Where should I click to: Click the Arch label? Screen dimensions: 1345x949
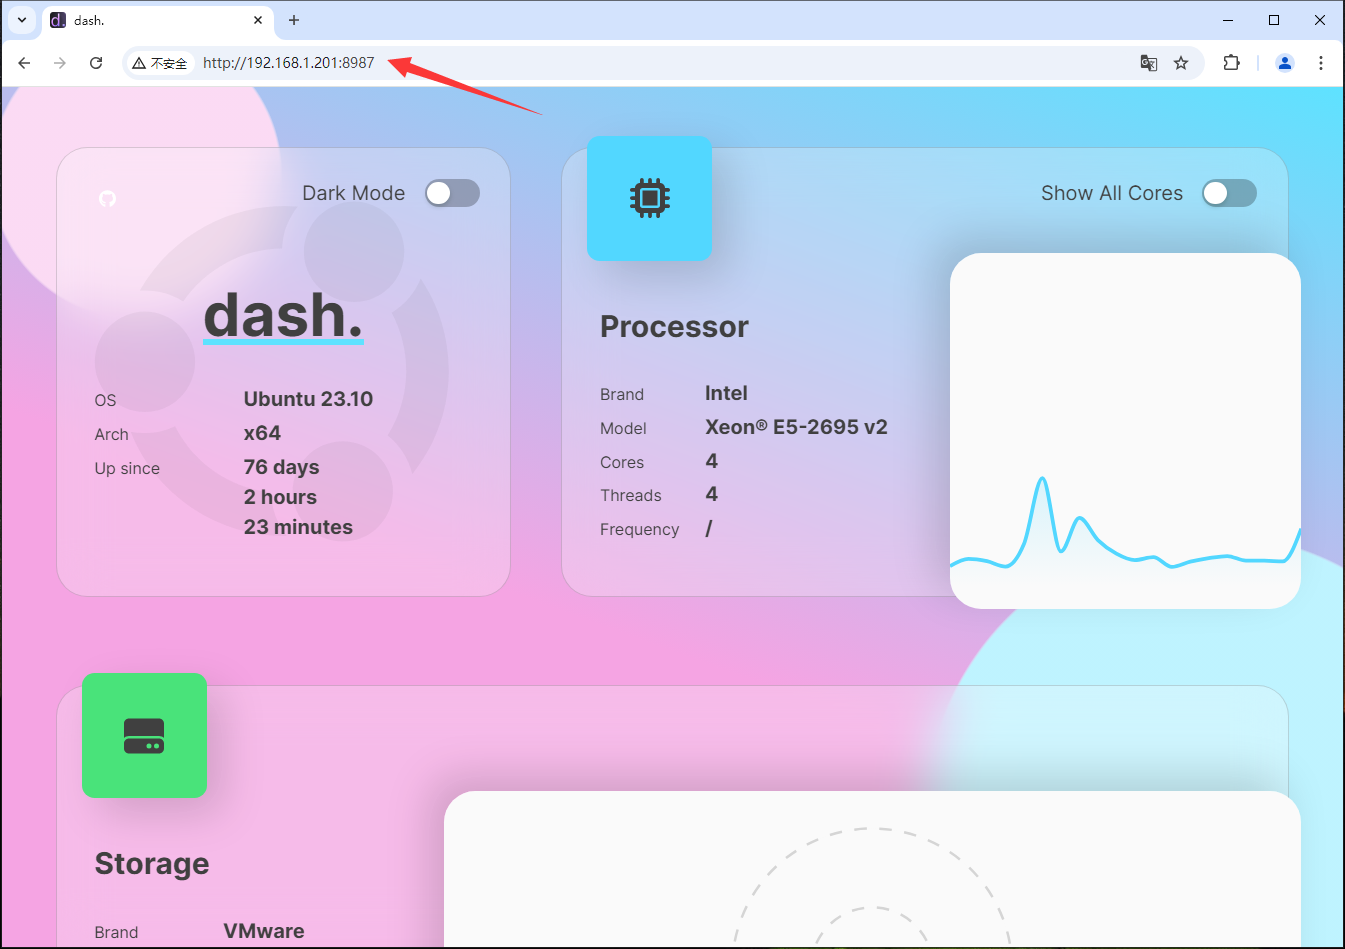point(111,434)
